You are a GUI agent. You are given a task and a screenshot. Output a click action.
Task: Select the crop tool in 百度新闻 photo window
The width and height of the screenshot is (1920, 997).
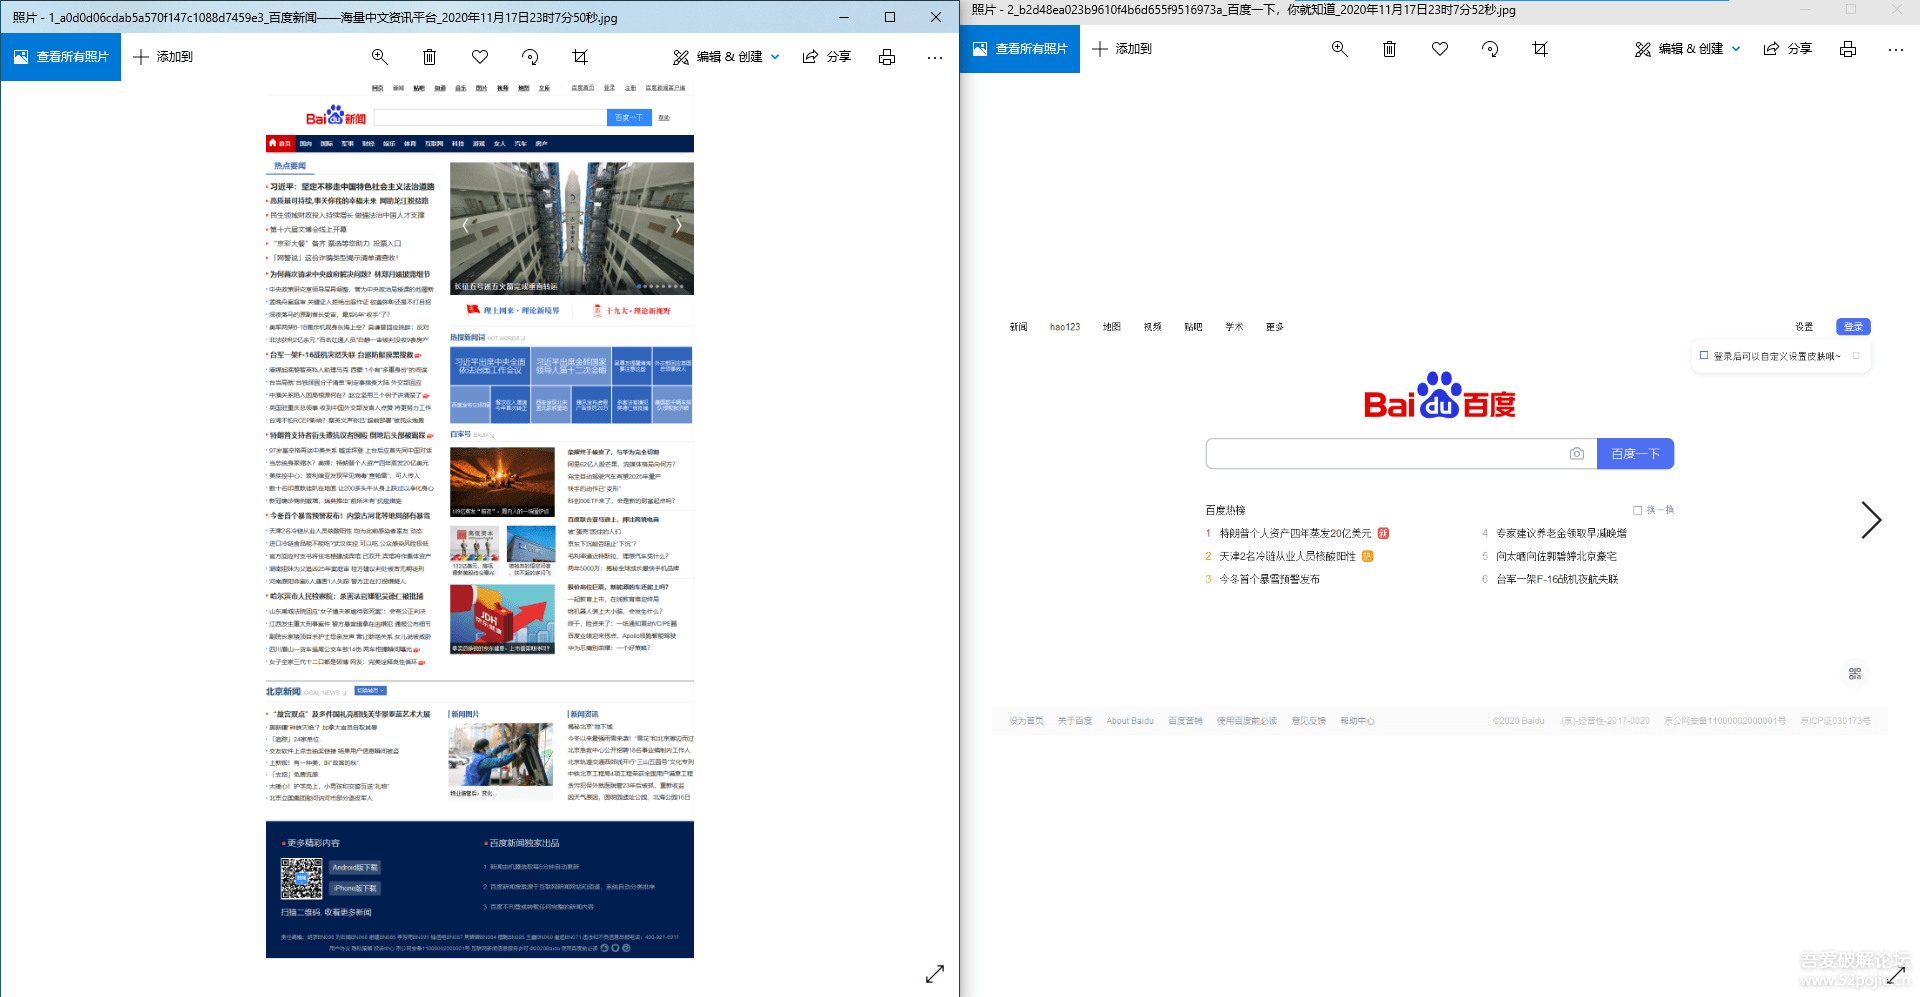click(x=580, y=57)
